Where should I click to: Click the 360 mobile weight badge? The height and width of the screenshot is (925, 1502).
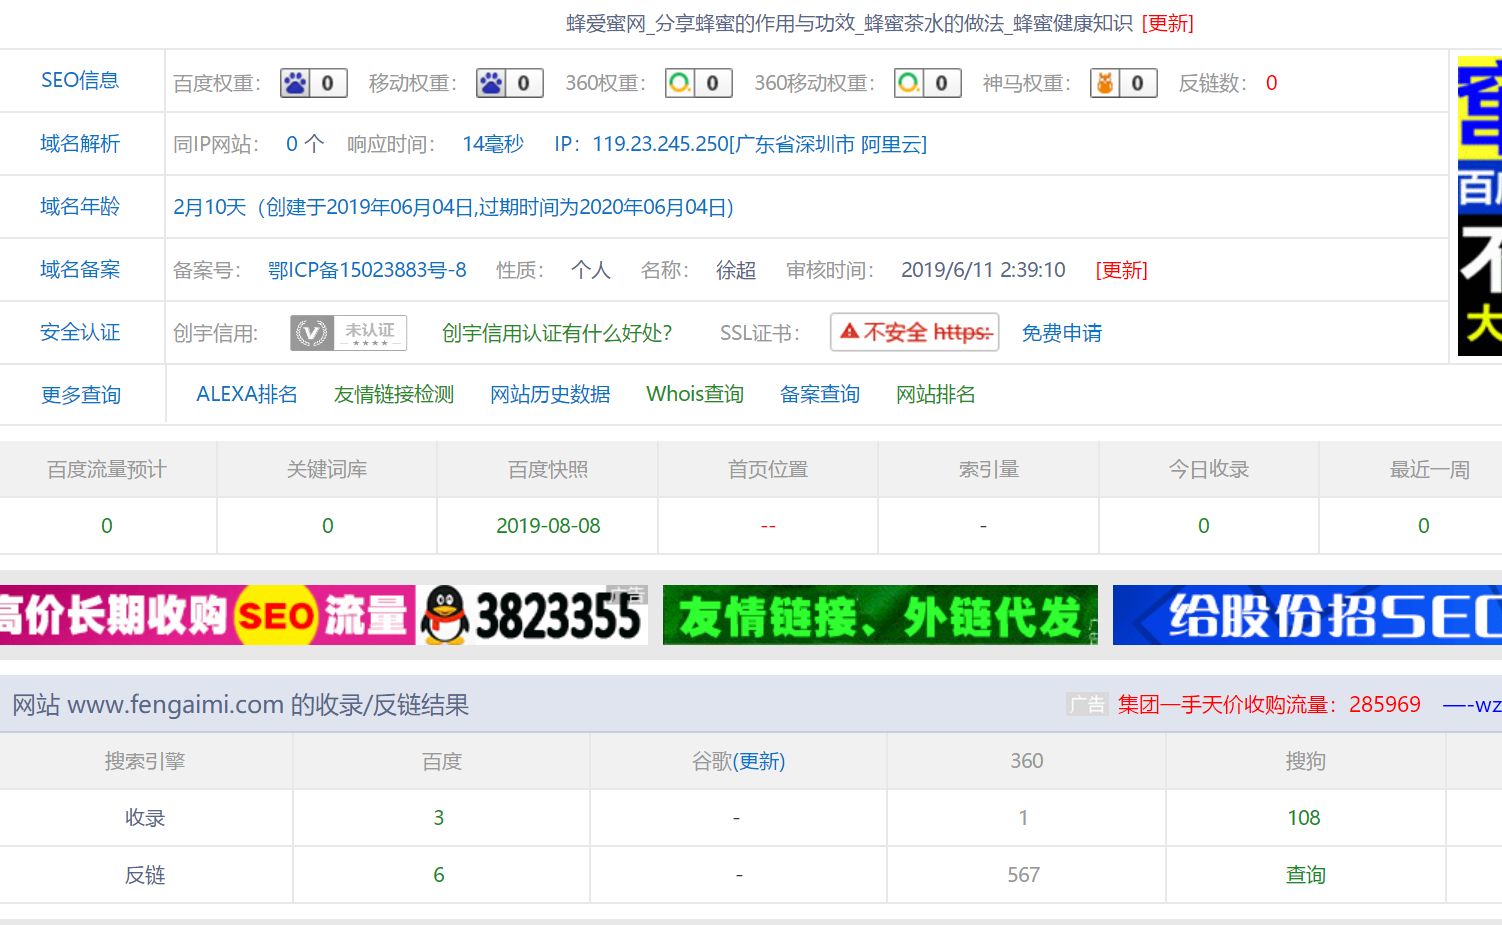(927, 83)
